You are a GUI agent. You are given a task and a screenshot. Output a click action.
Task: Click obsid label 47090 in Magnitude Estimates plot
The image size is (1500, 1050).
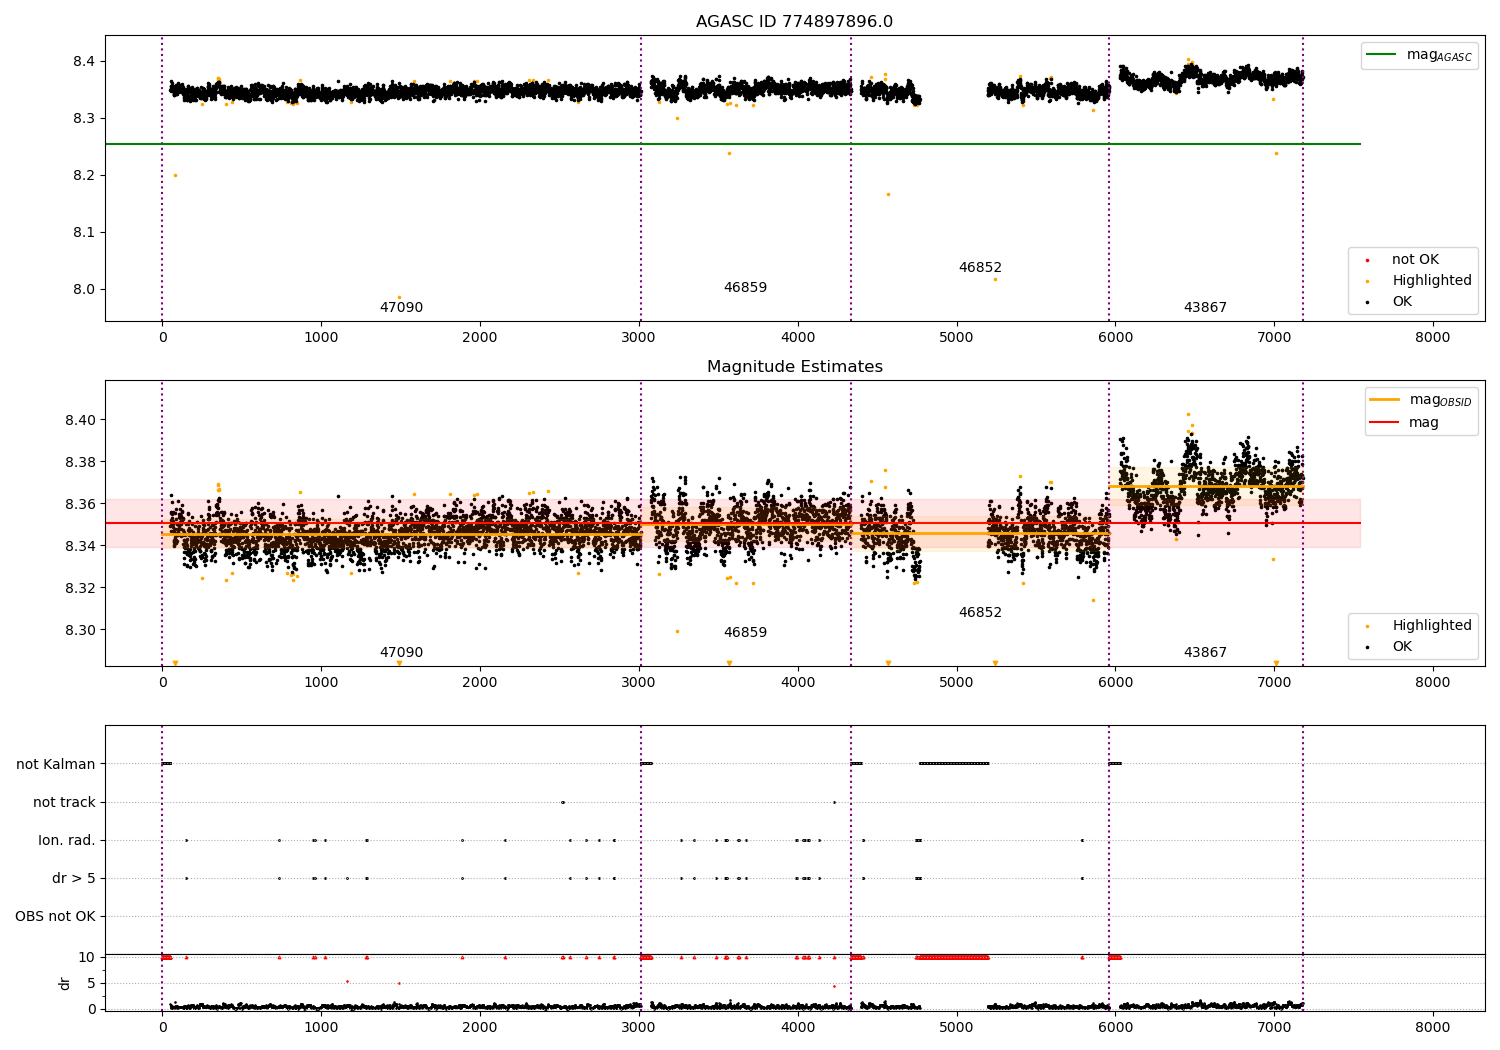coord(401,653)
